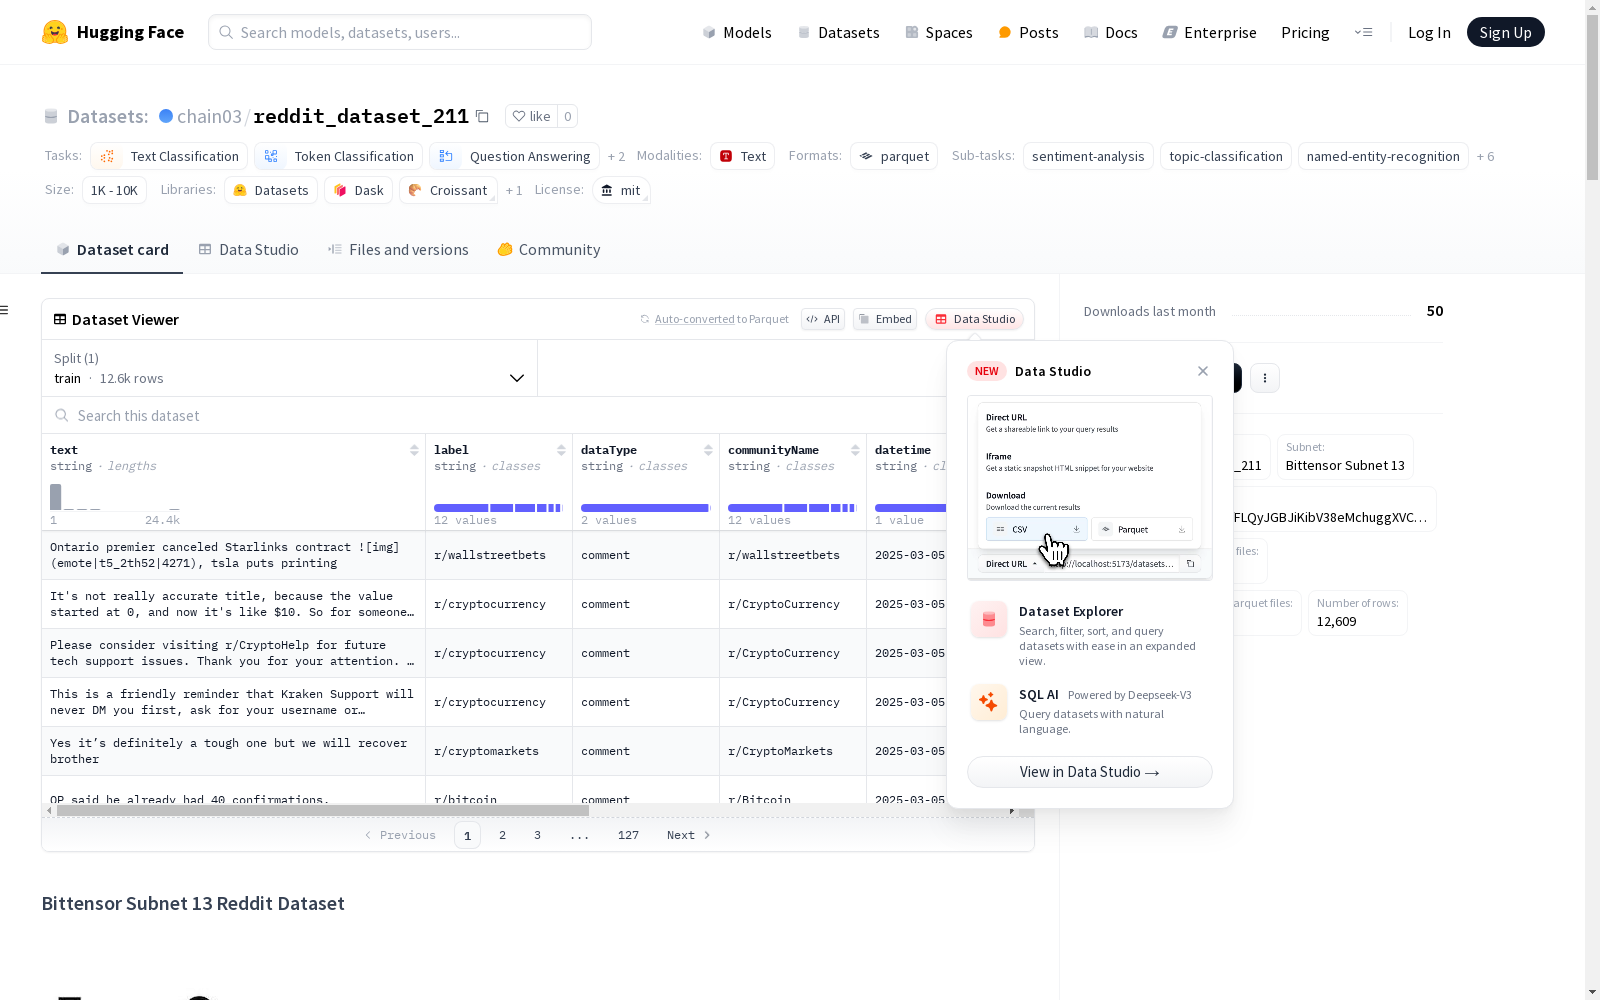Click the Data Studio viewer button

pos(975,319)
